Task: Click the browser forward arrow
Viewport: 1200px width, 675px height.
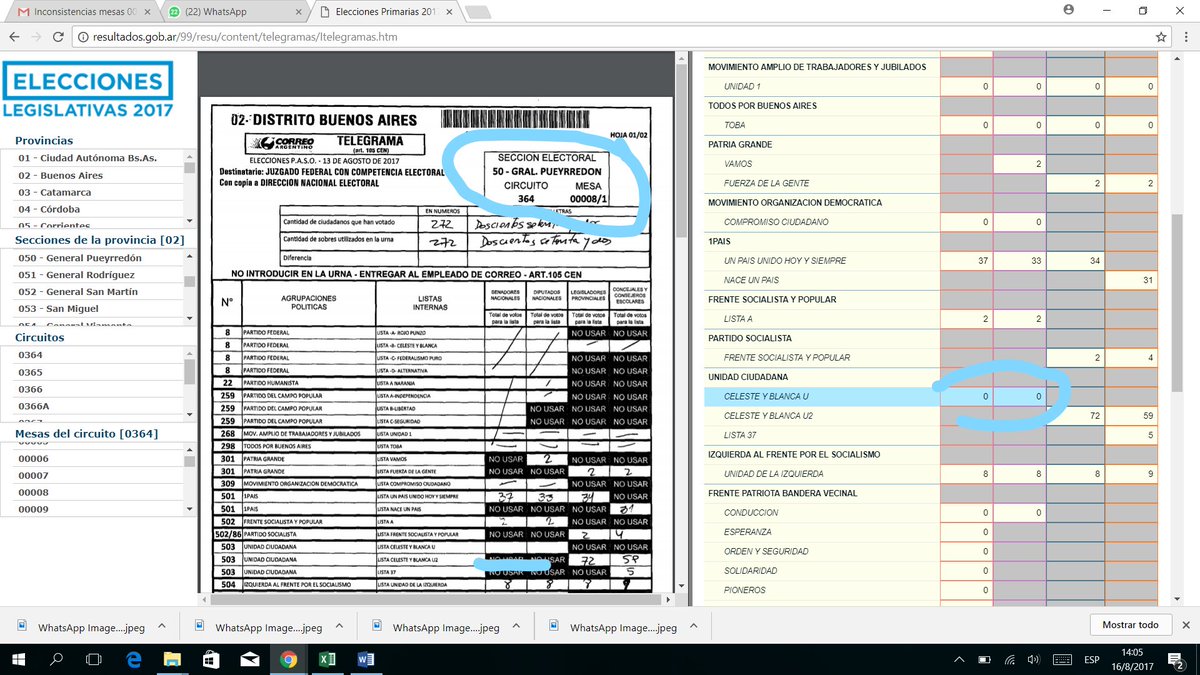Action: click(37, 37)
